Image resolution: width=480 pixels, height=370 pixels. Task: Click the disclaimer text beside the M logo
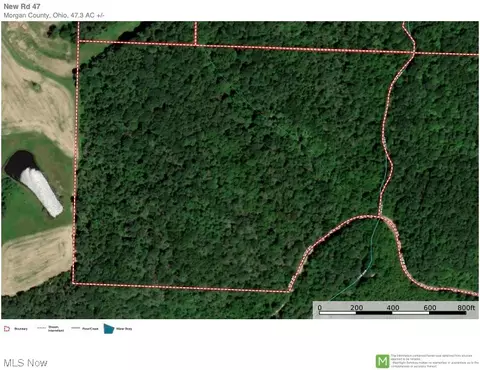pyautogui.click(x=435, y=361)
